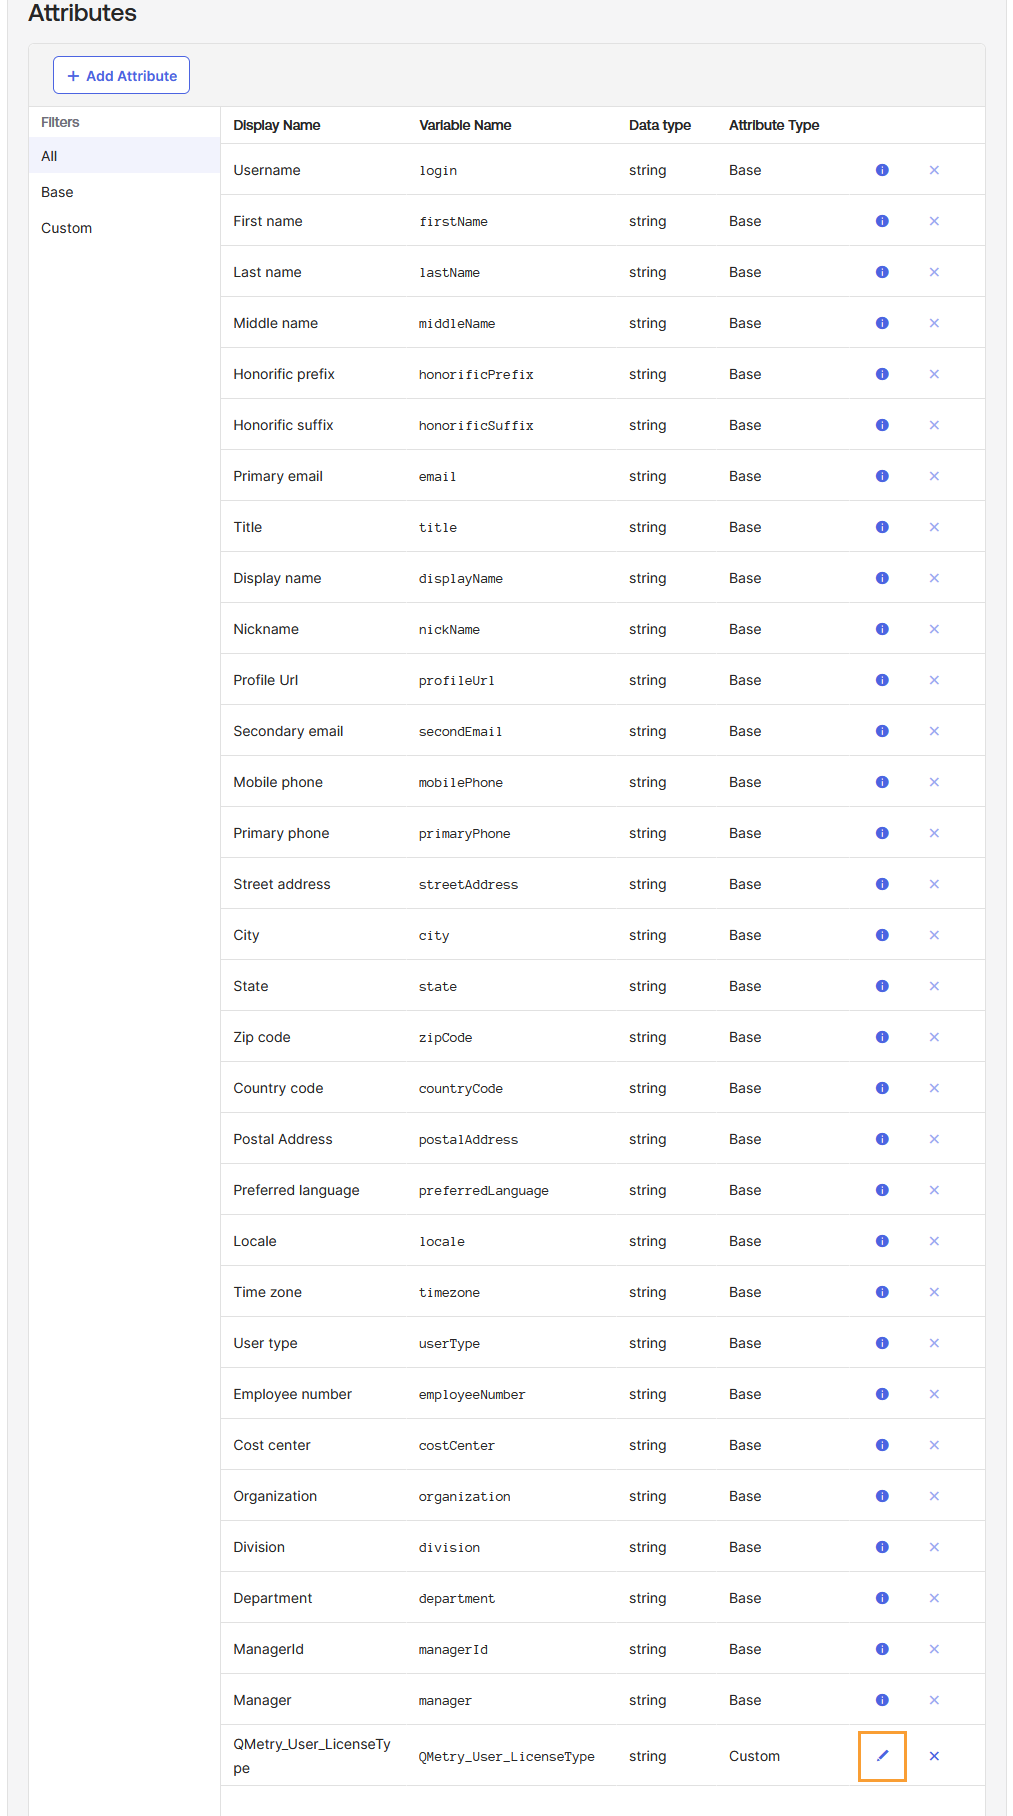Click the Variable Name column header

(465, 125)
